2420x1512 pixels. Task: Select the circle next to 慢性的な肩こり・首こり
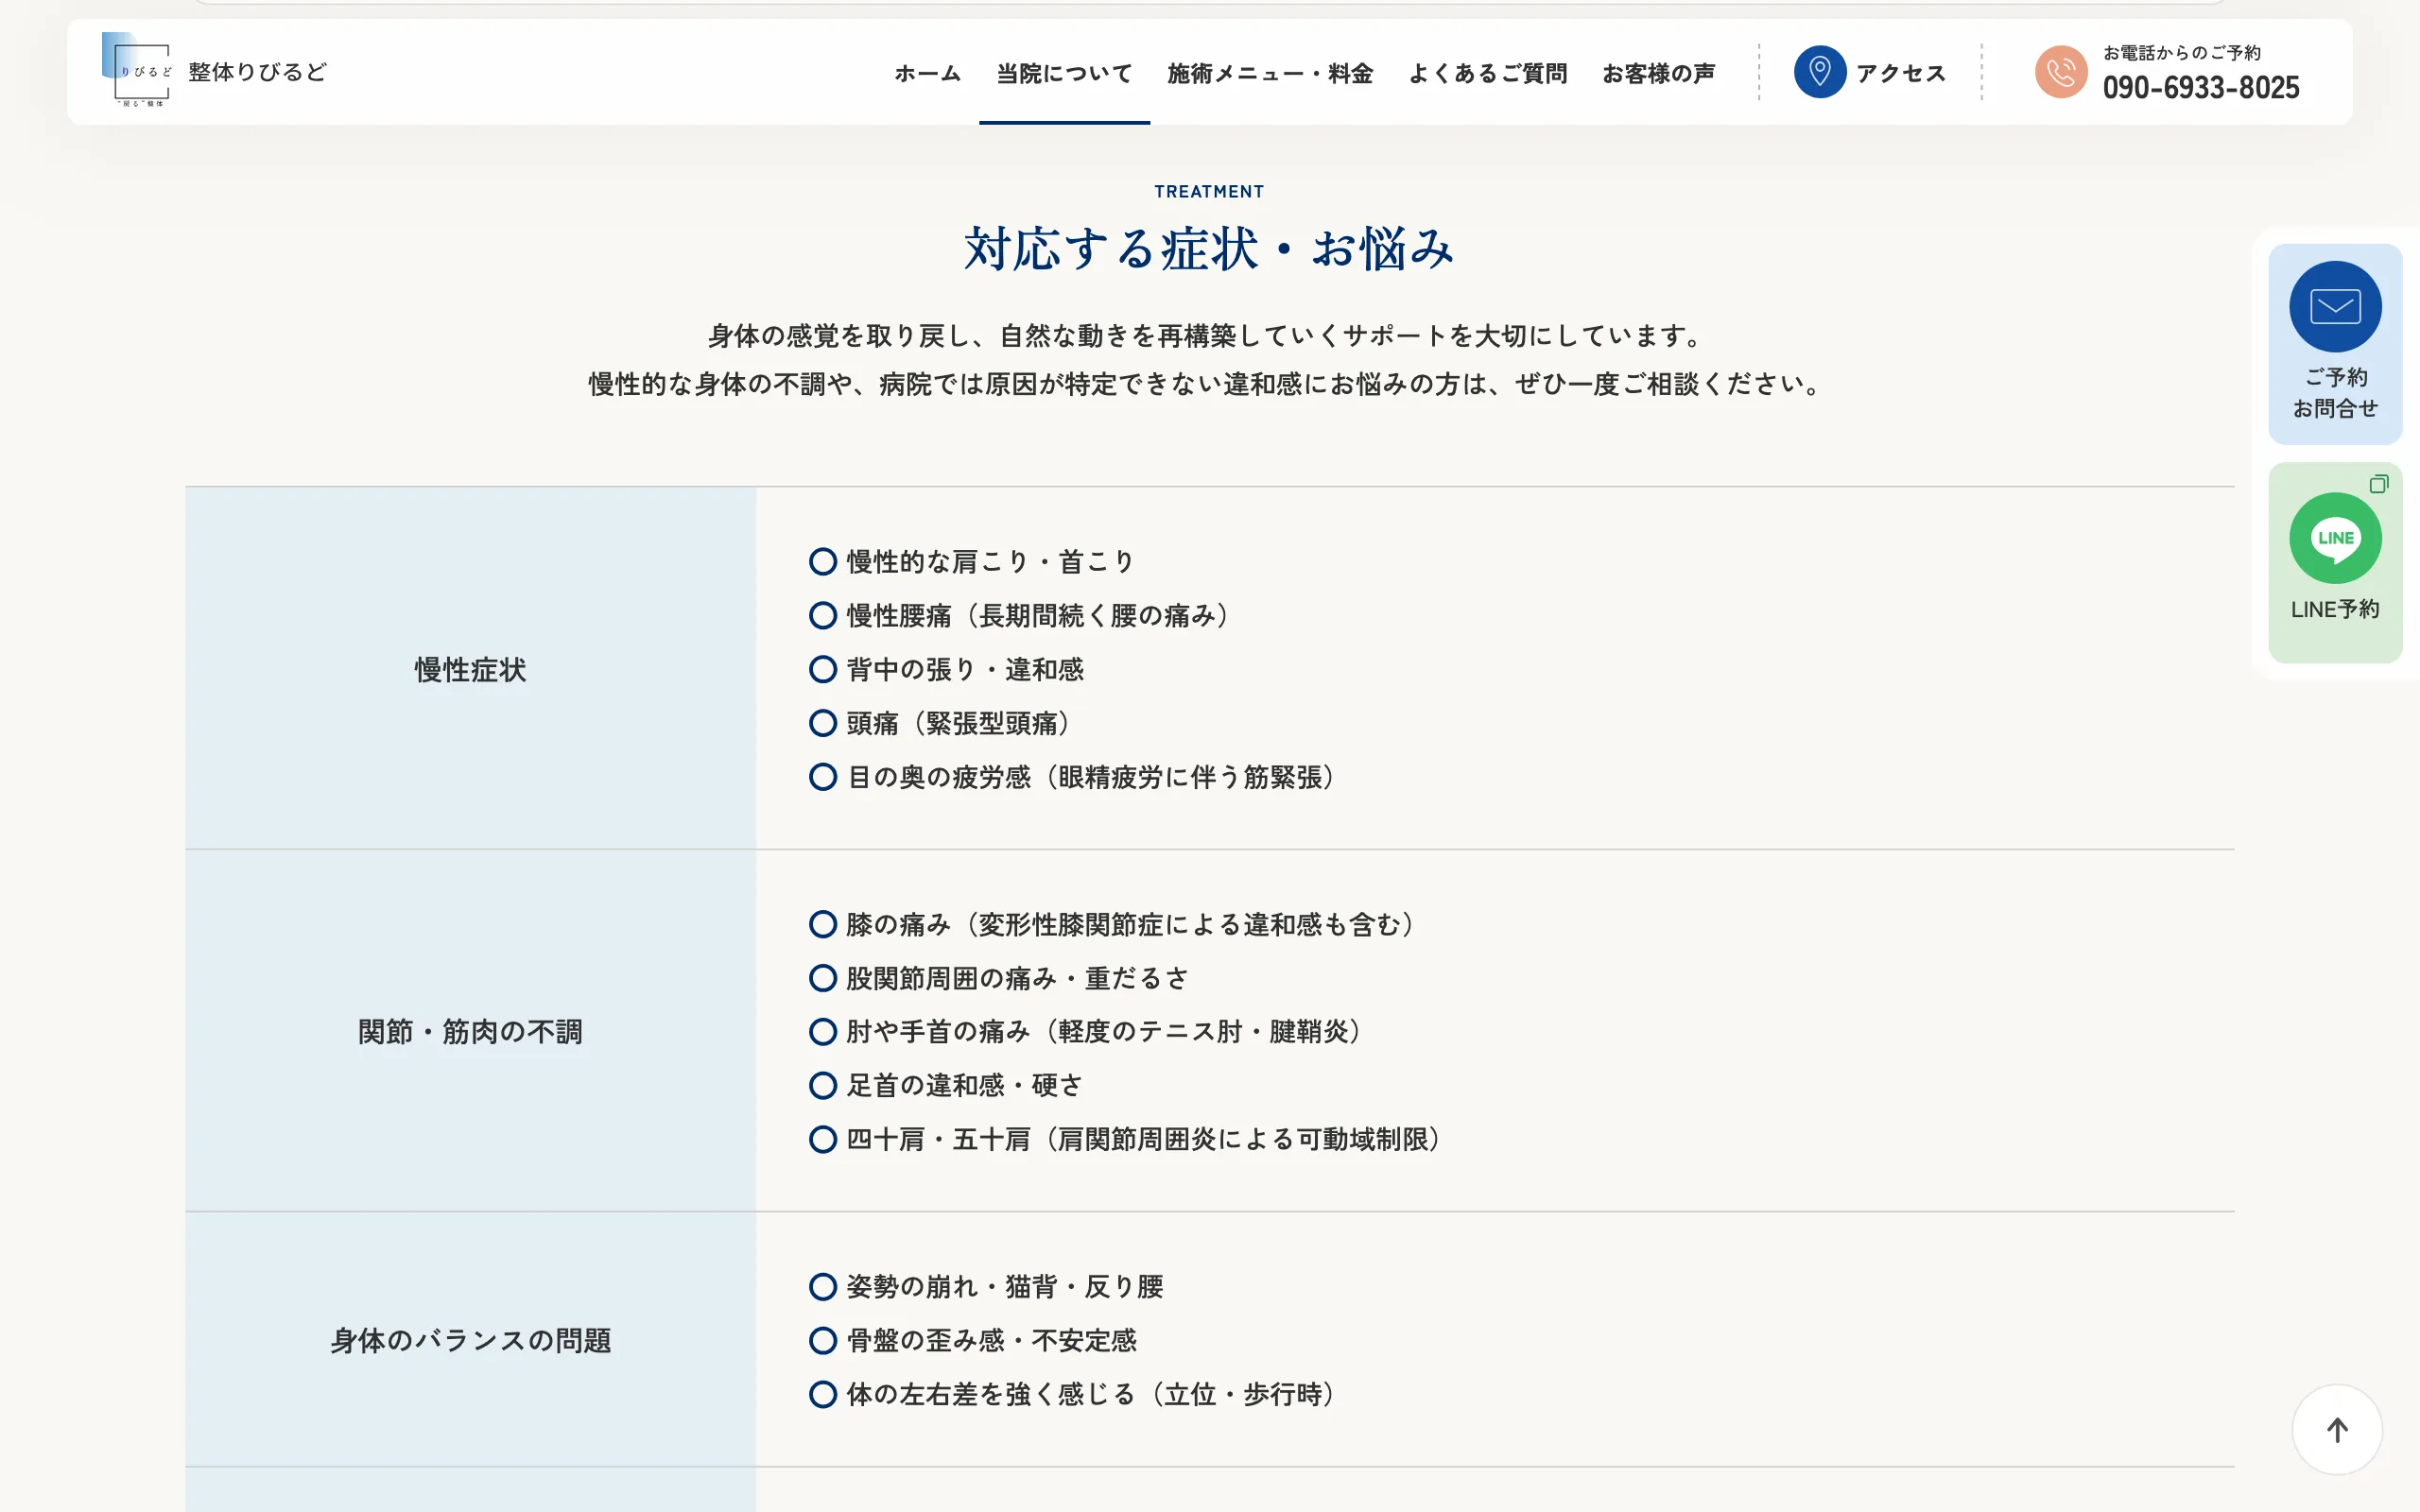click(x=823, y=561)
